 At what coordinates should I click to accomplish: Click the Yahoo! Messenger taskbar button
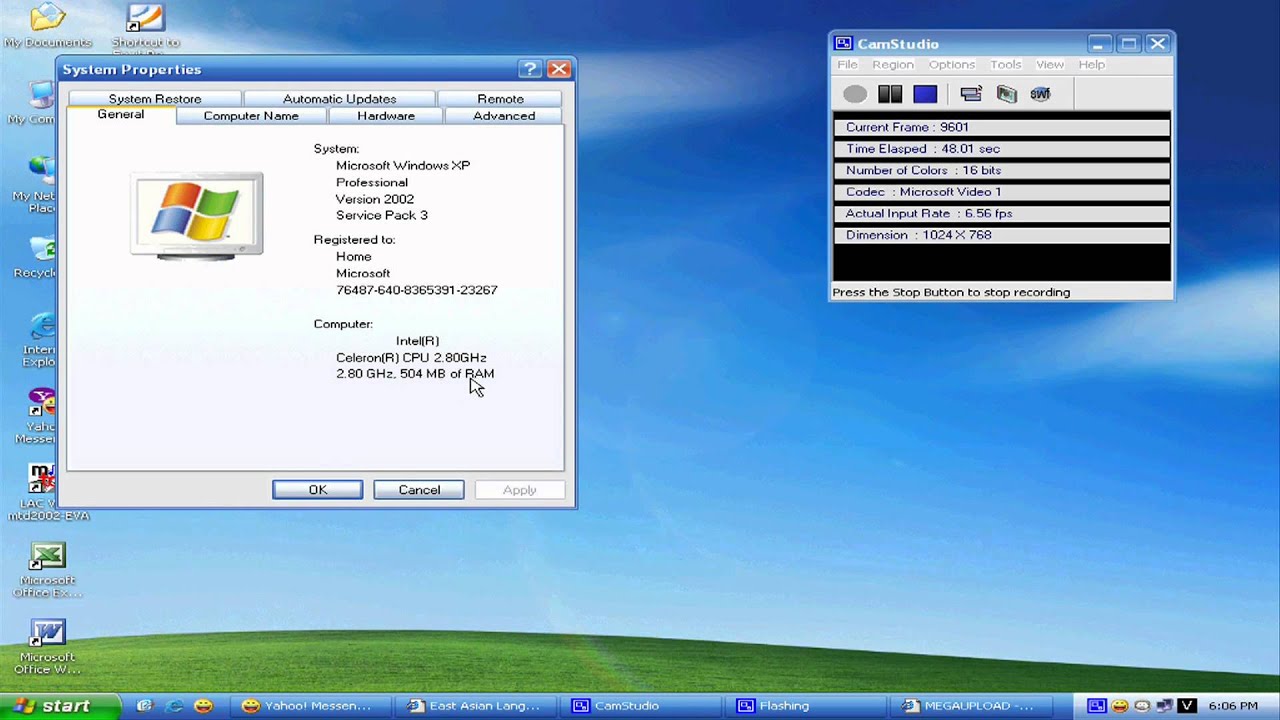click(306, 706)
